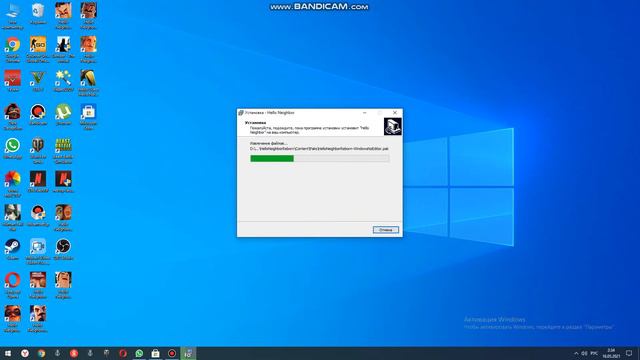Click the file path text being extracted
This screenshot has height=360, width=640.
pos(320,149)
